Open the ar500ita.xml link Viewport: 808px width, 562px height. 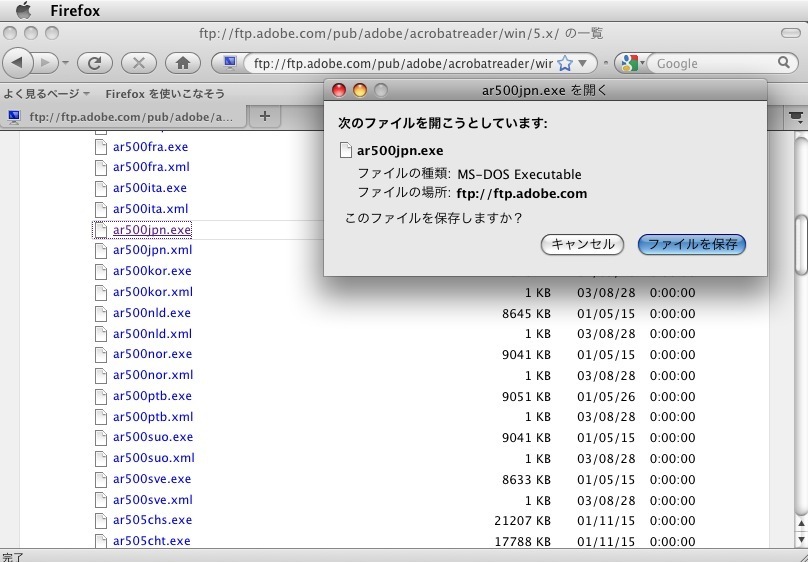click(x=150, y=209)
